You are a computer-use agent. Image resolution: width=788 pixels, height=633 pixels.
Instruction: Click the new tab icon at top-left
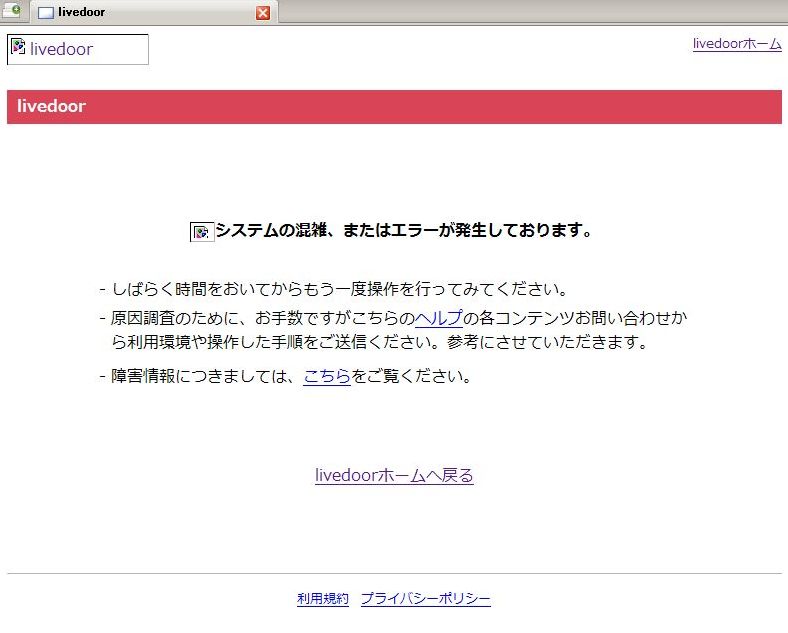(12, 11)
